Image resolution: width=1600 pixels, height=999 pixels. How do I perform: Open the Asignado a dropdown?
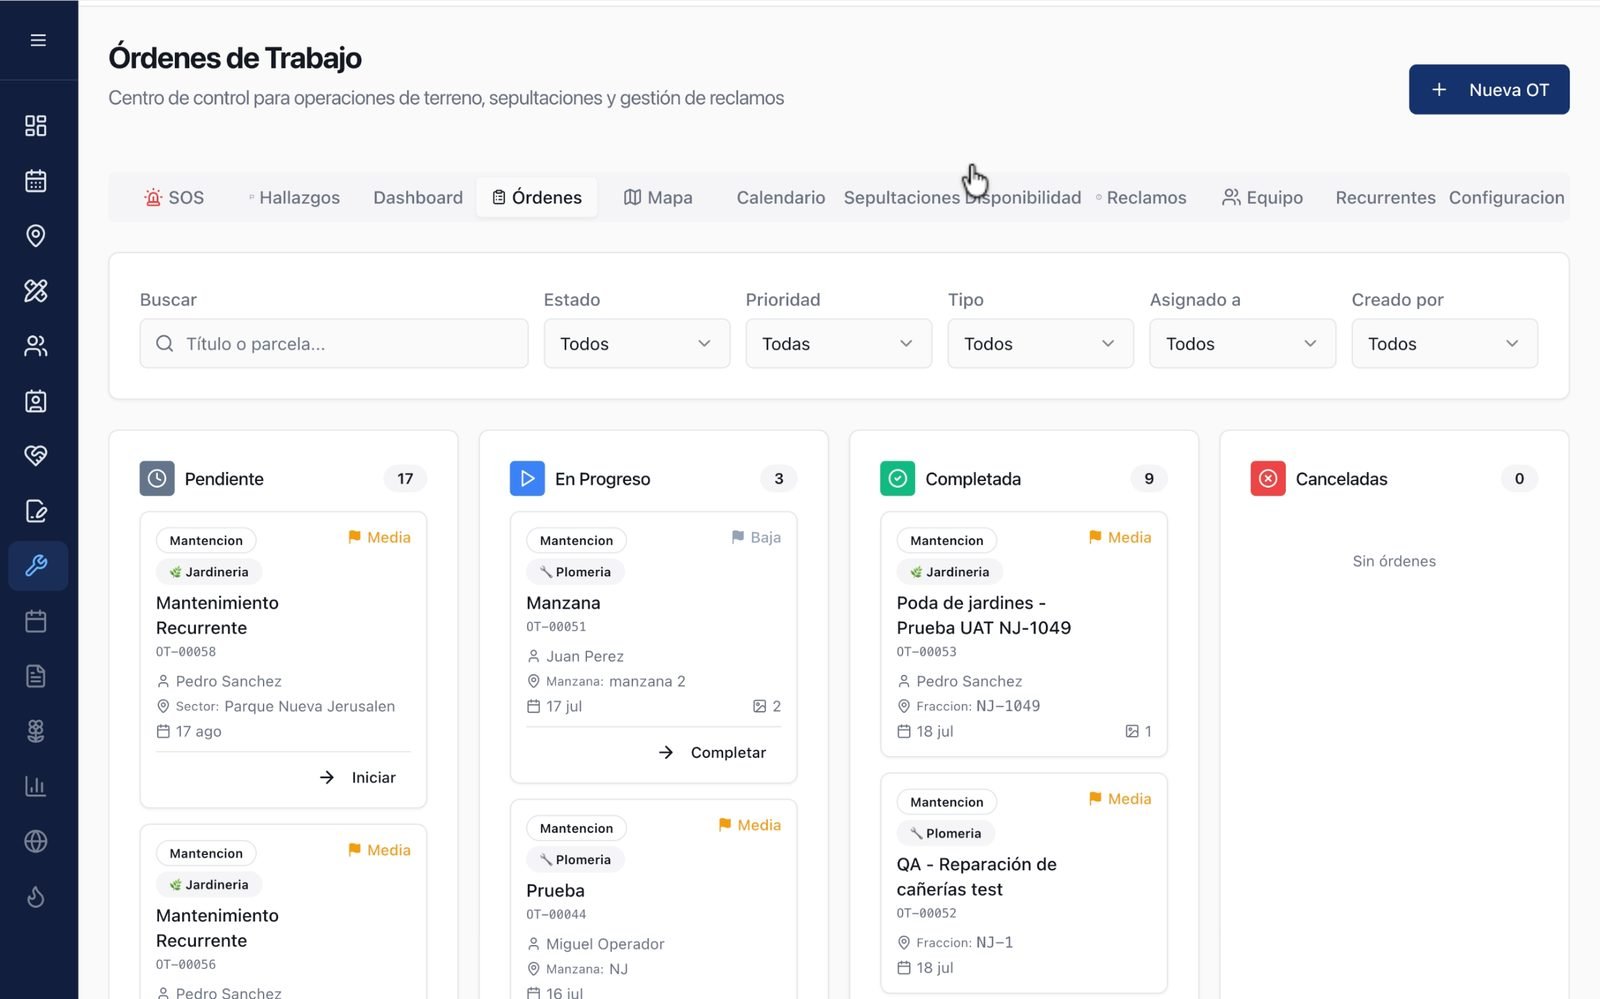click(x=1243, y=344)
